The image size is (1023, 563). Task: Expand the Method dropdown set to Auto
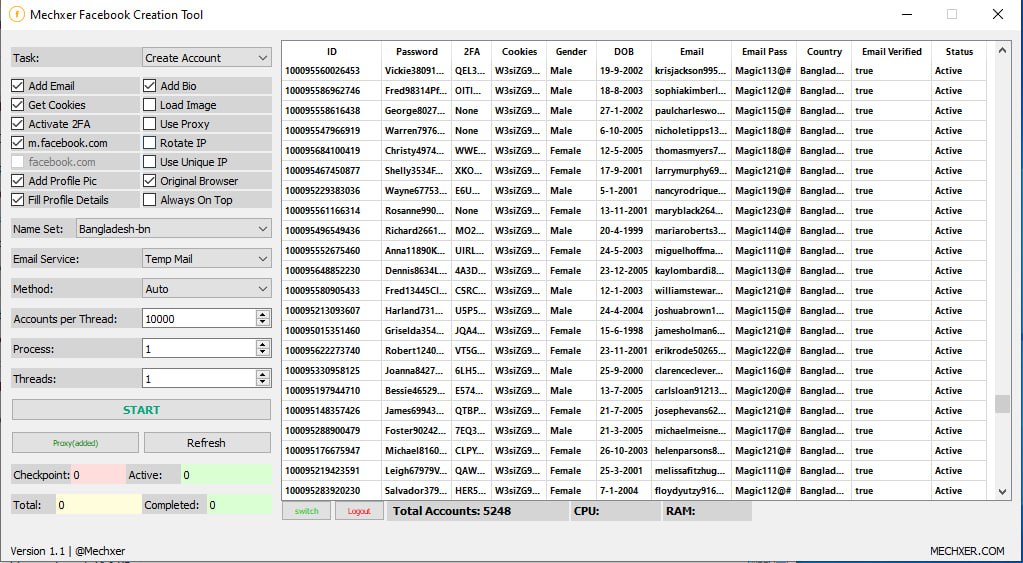point(206,289)
